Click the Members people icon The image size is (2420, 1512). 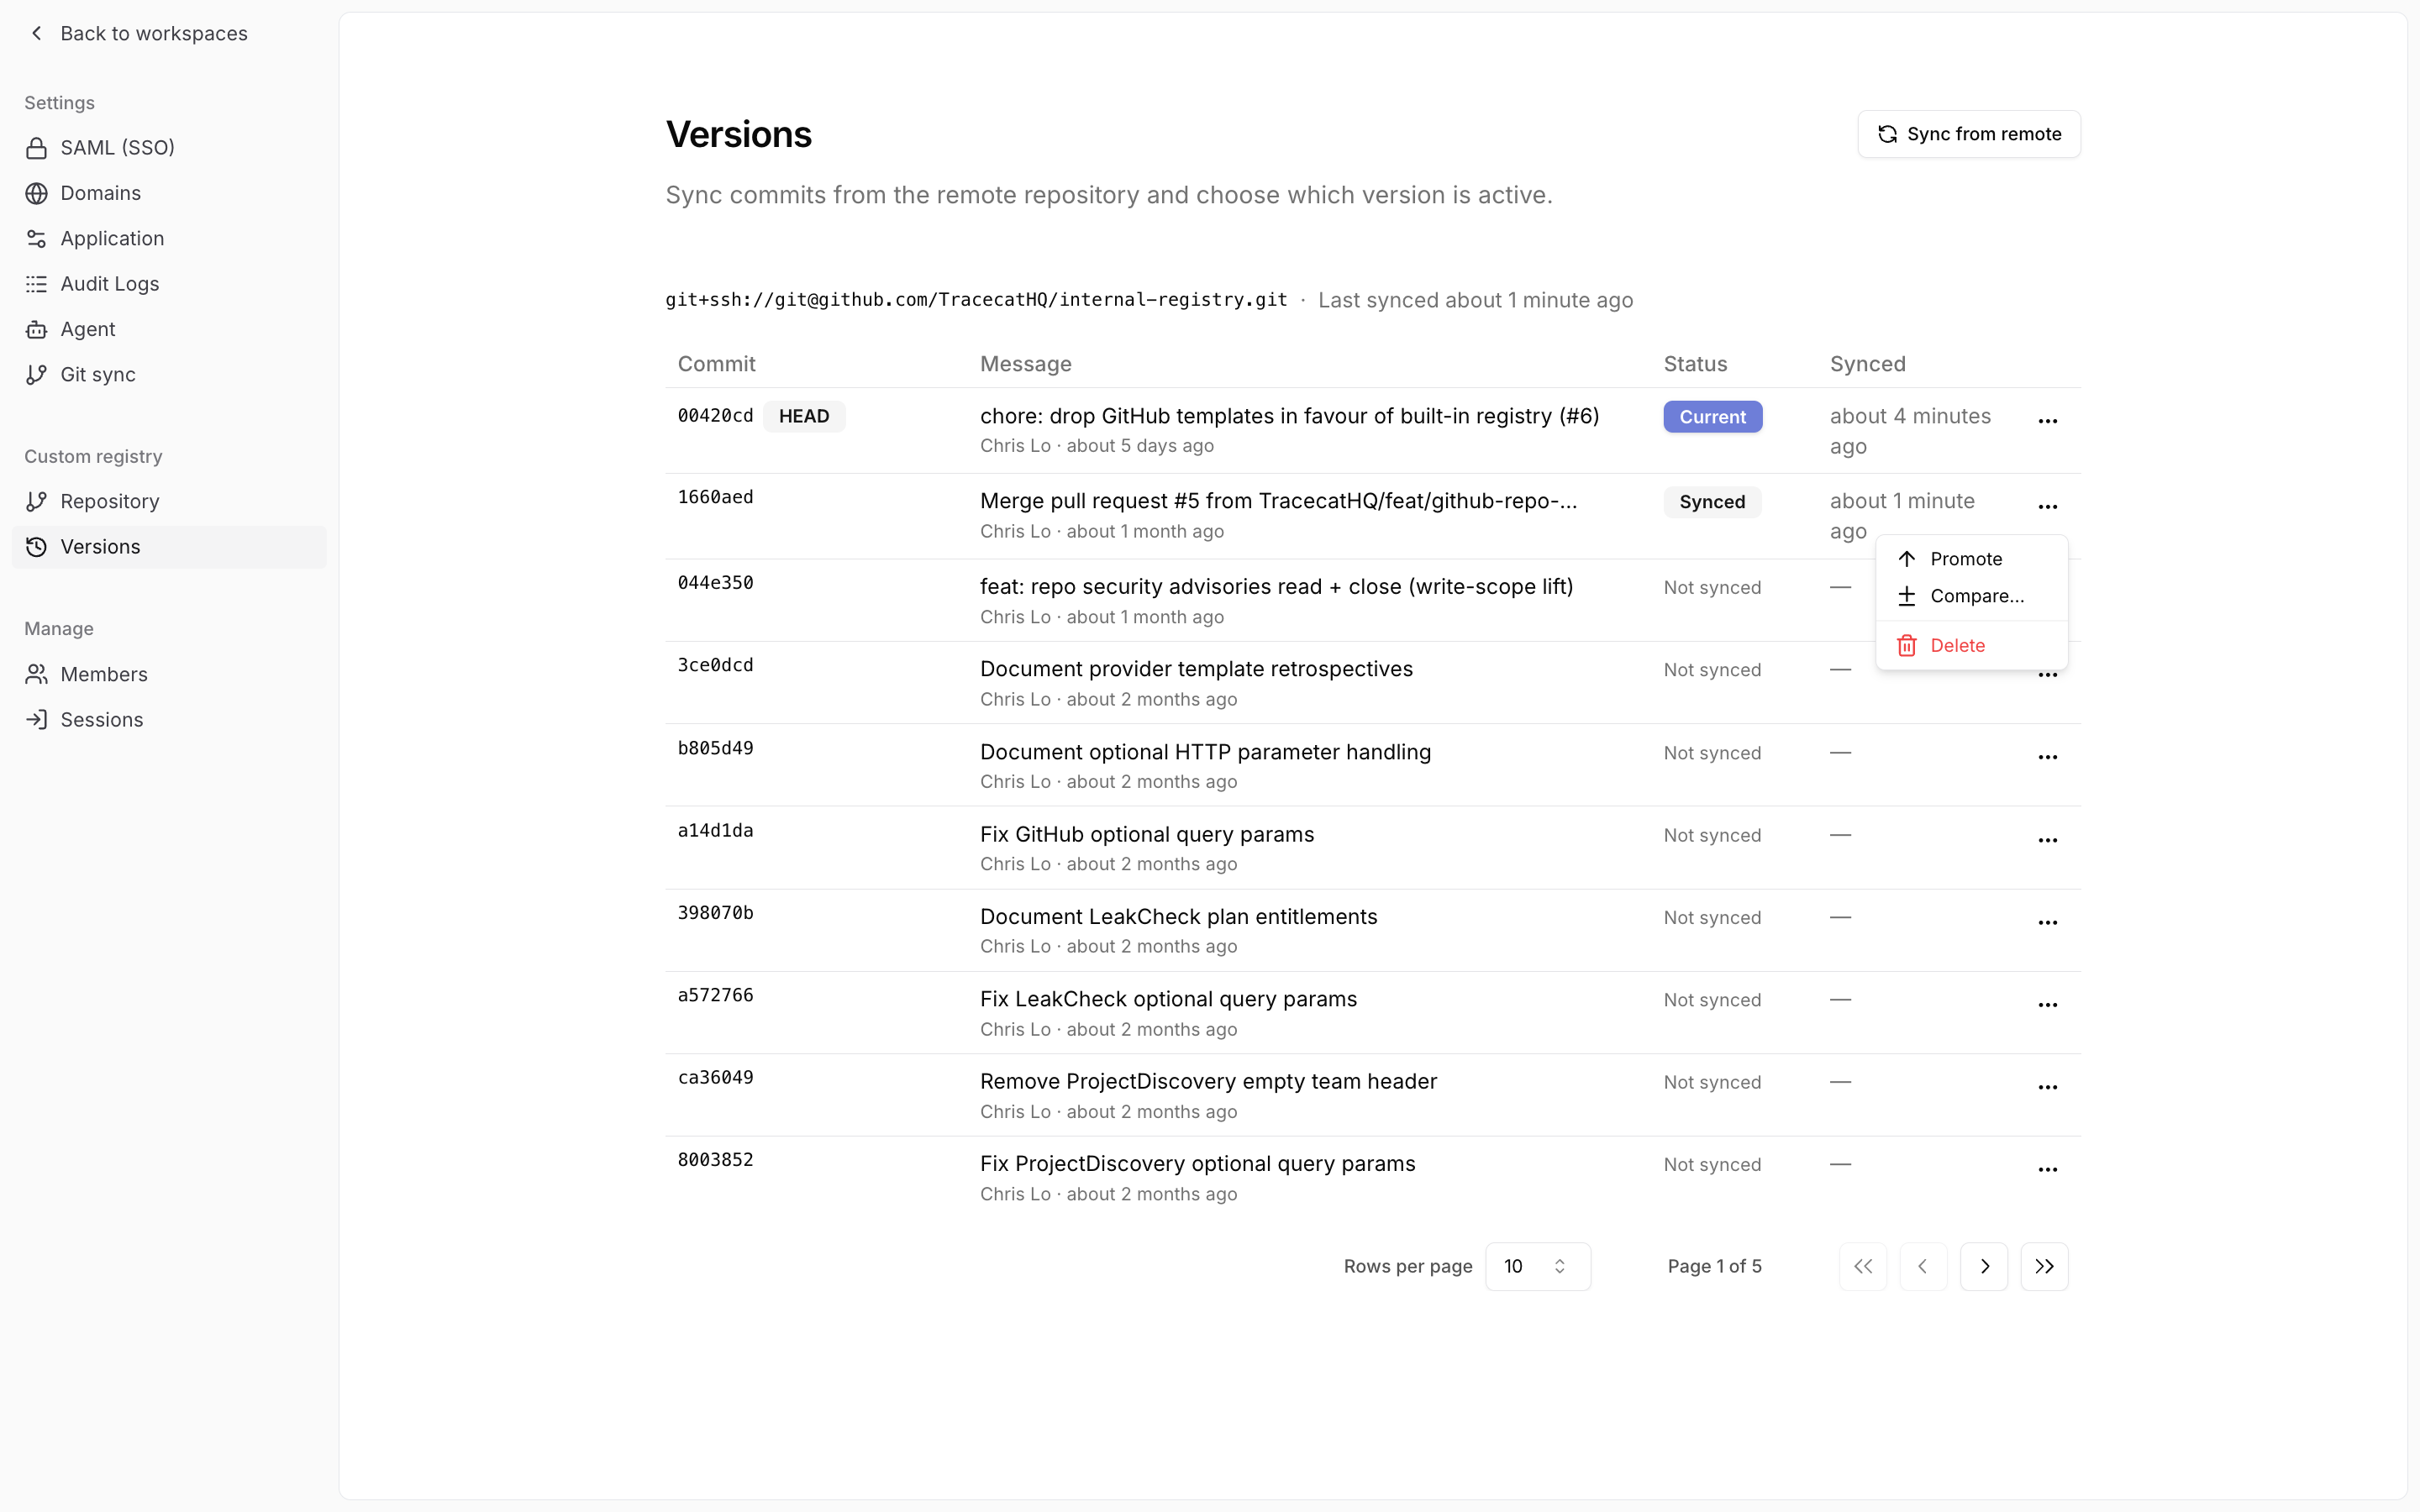[37, 674]
